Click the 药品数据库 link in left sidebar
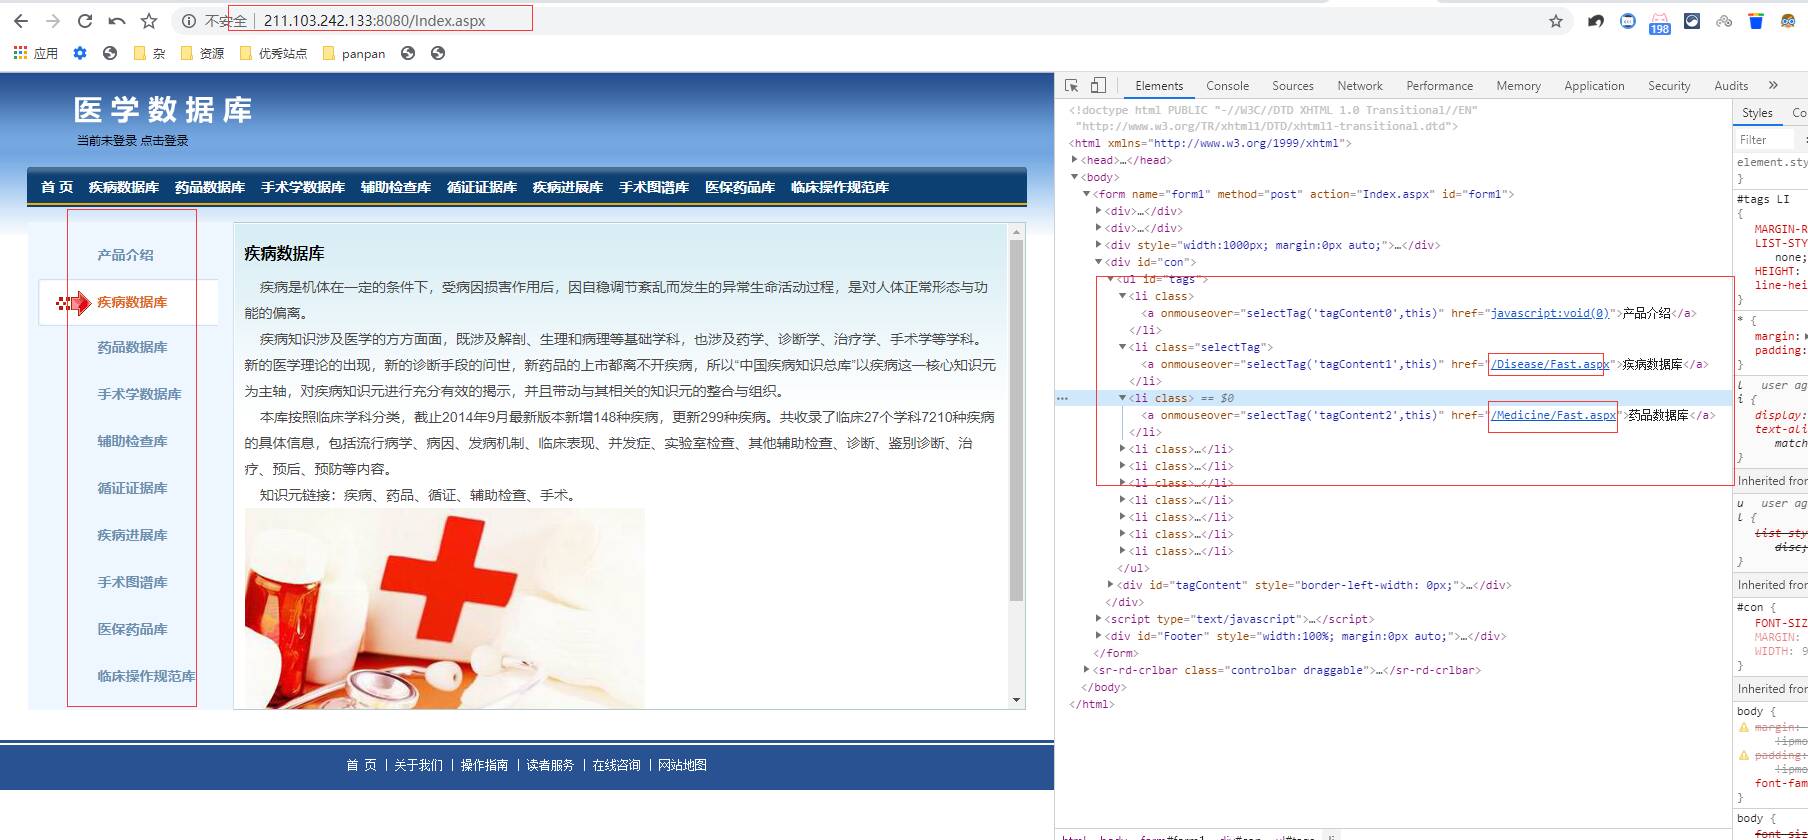Image resolution: width=1808 pixels, height=840 pixels. (132, 347)
